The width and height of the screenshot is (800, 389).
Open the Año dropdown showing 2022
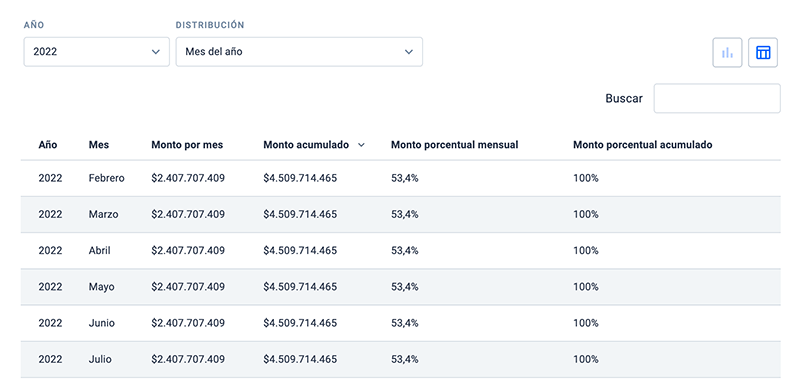point(96,52)
